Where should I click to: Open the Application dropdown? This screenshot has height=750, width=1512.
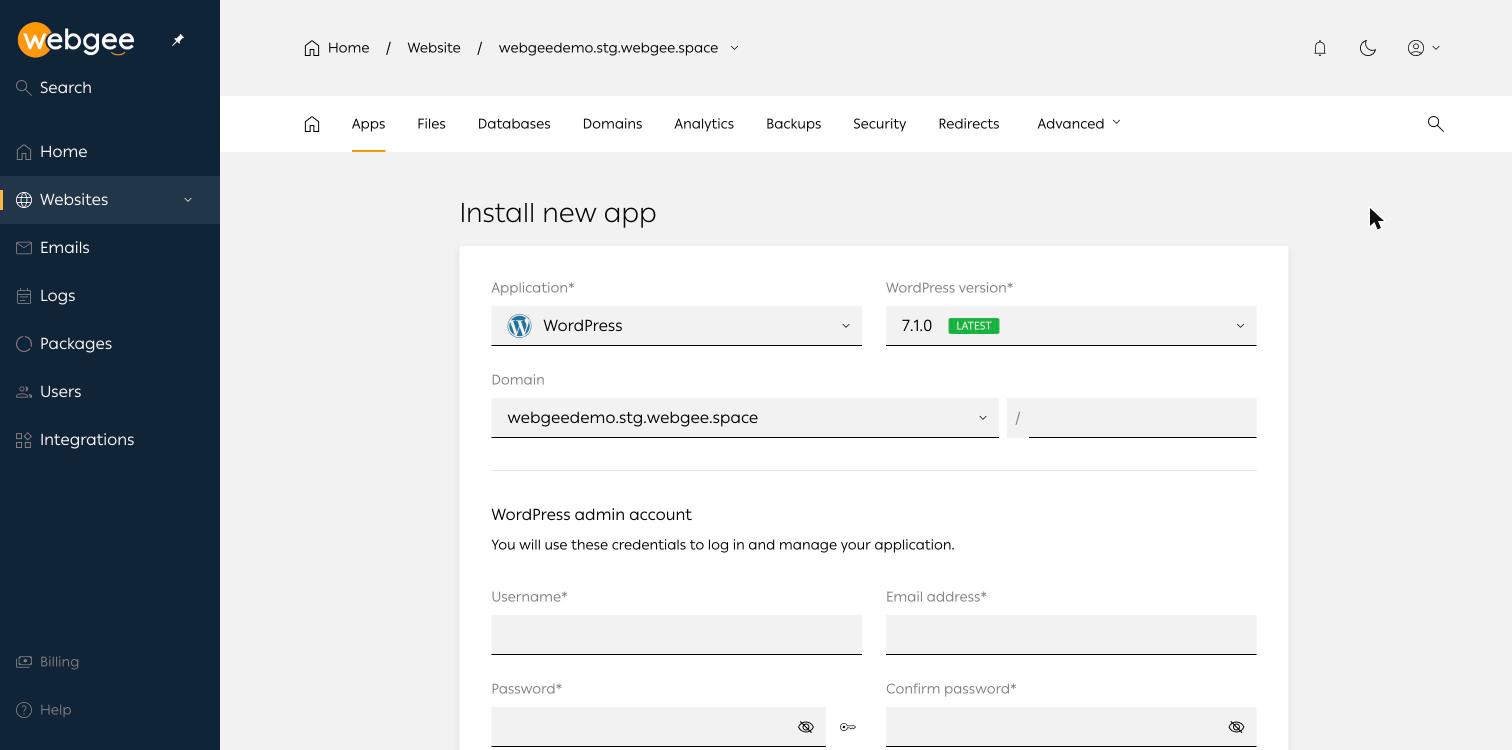pos(676,326)
